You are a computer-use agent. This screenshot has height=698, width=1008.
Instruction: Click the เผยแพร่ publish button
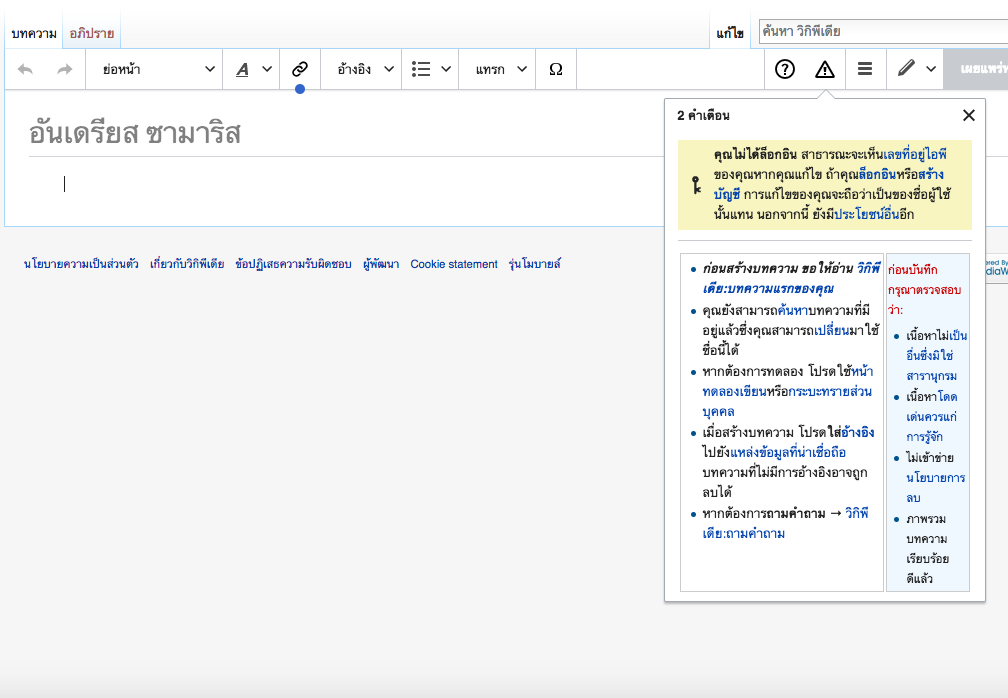coord(977,69)
